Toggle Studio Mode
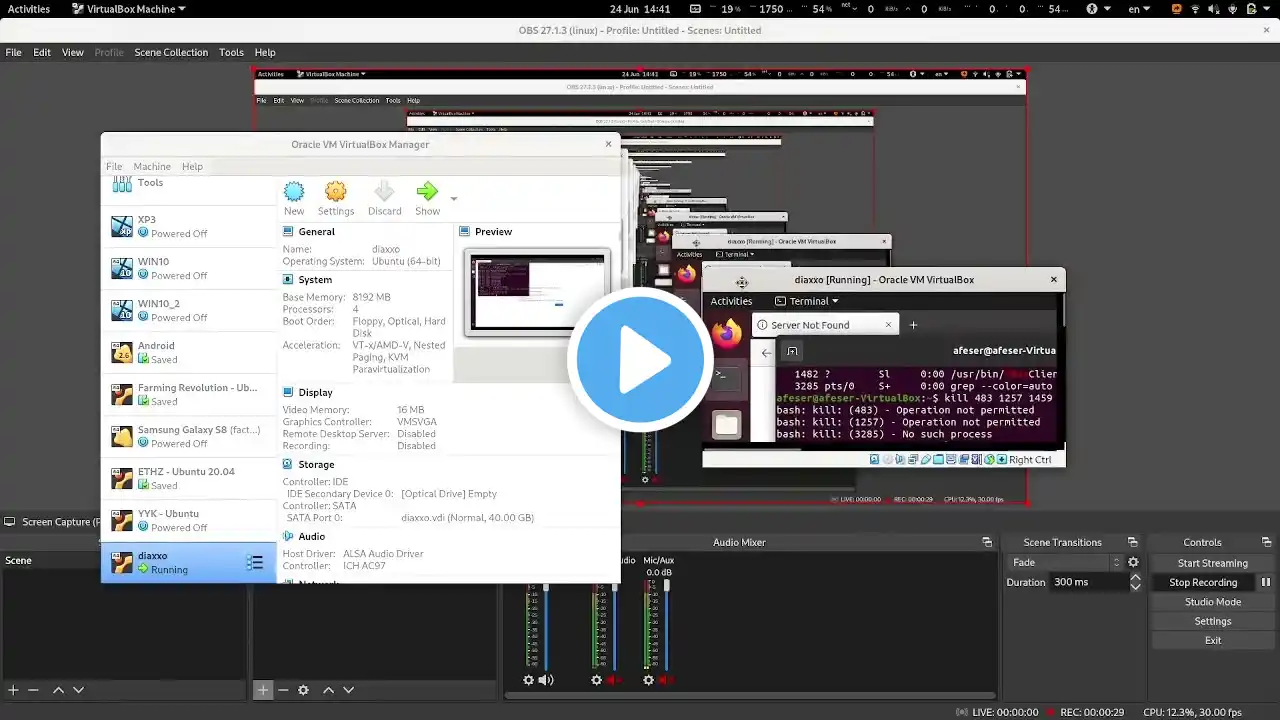The height and width of the screenshot is (720, 1280). click(x=1212, y=602)
